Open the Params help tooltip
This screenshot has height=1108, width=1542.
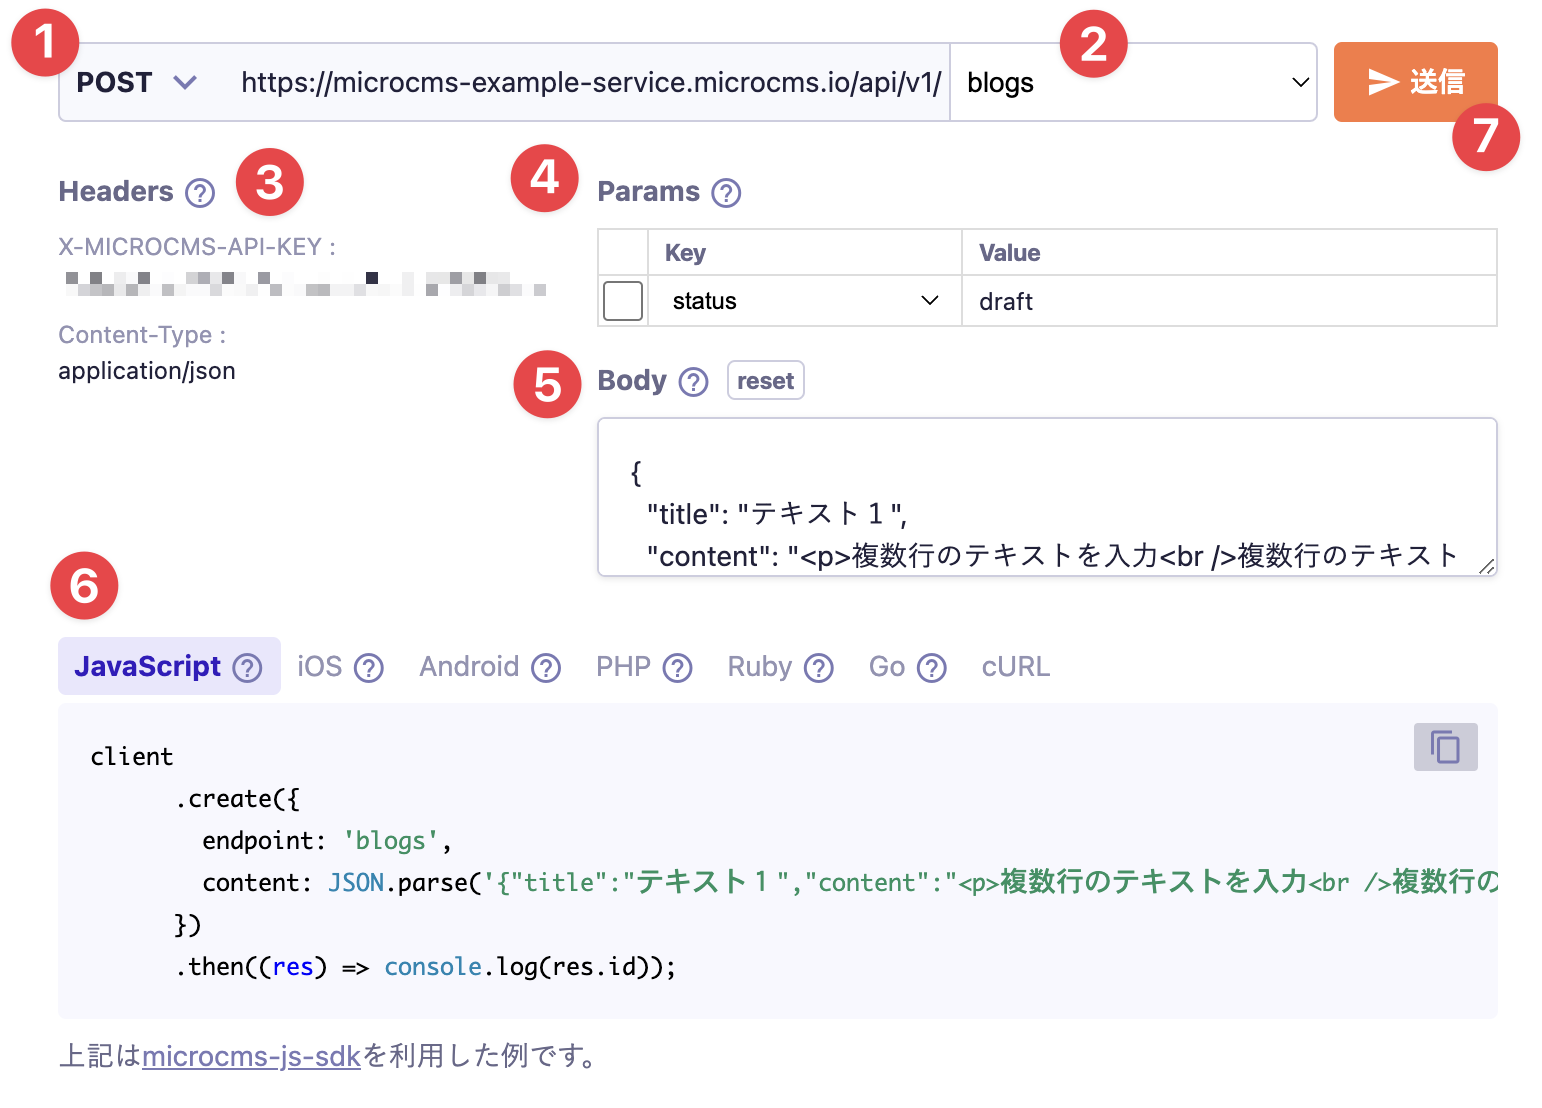[x=727, y=192]
